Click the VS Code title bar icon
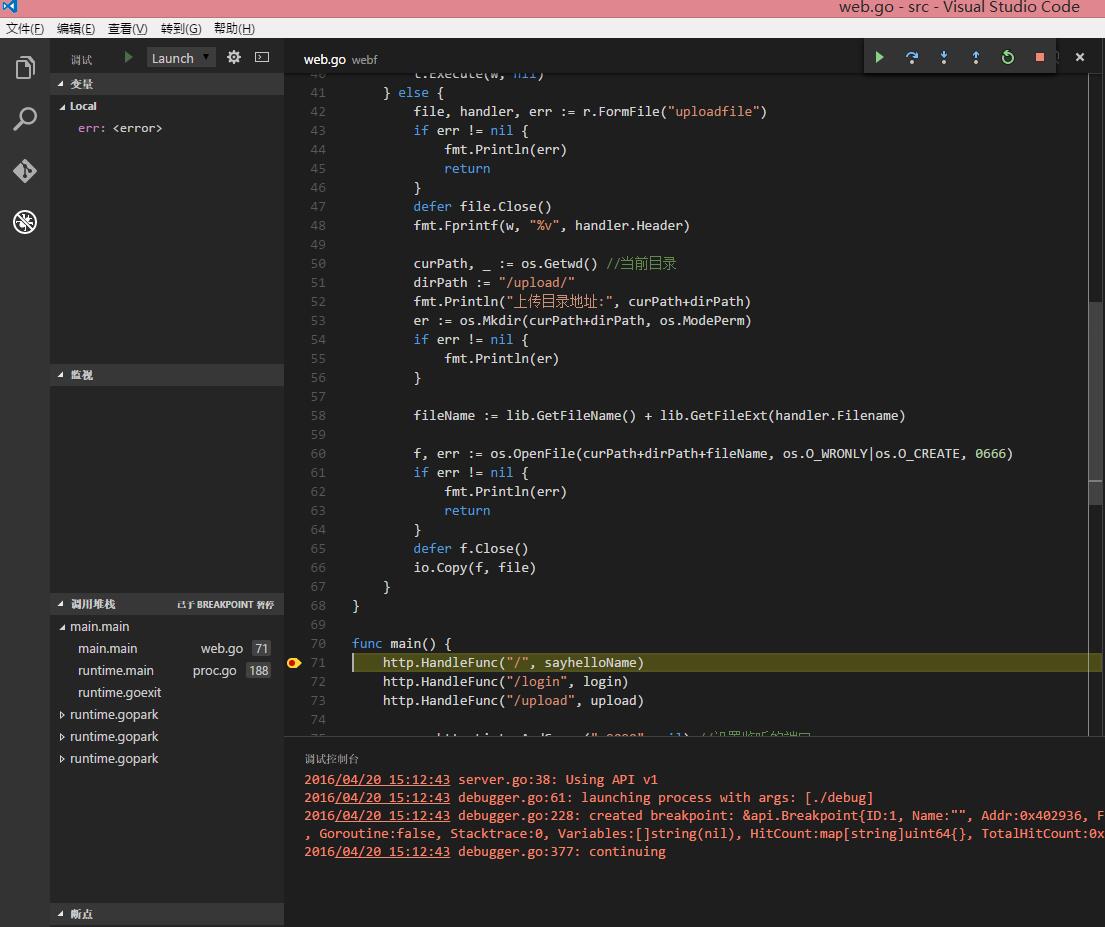The width and height of the screenshot is (1105, 927). 9,6
